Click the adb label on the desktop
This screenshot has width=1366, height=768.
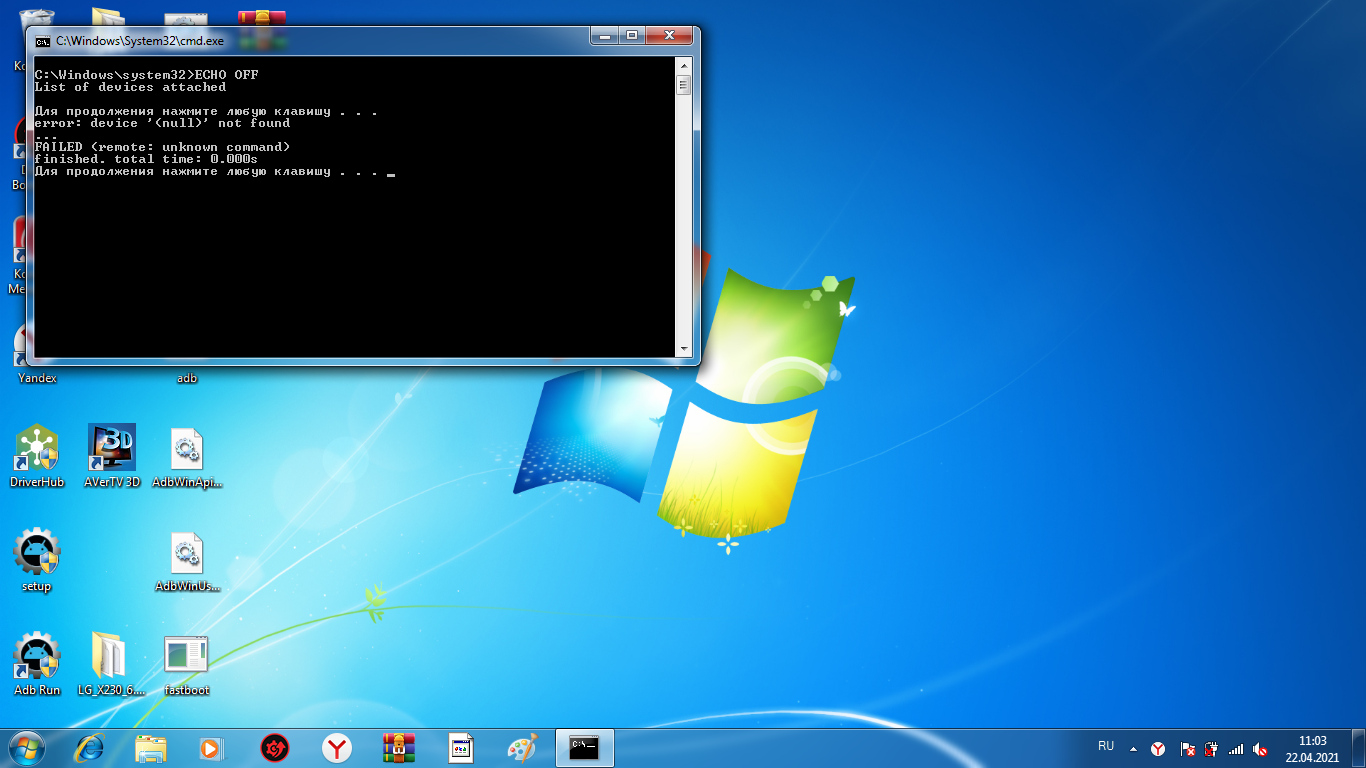[x=187, y=378]
